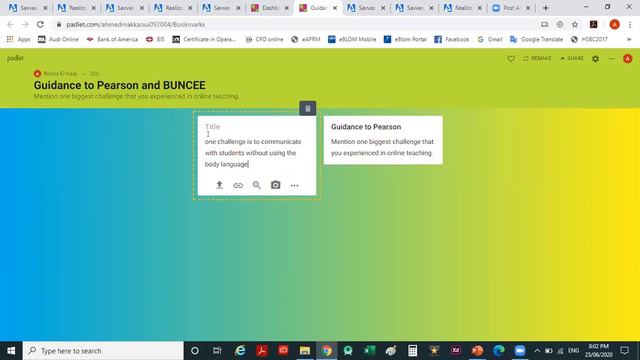The image size is (640, 360).
Task: Click the REMAKE button
Action: (537, 58)
